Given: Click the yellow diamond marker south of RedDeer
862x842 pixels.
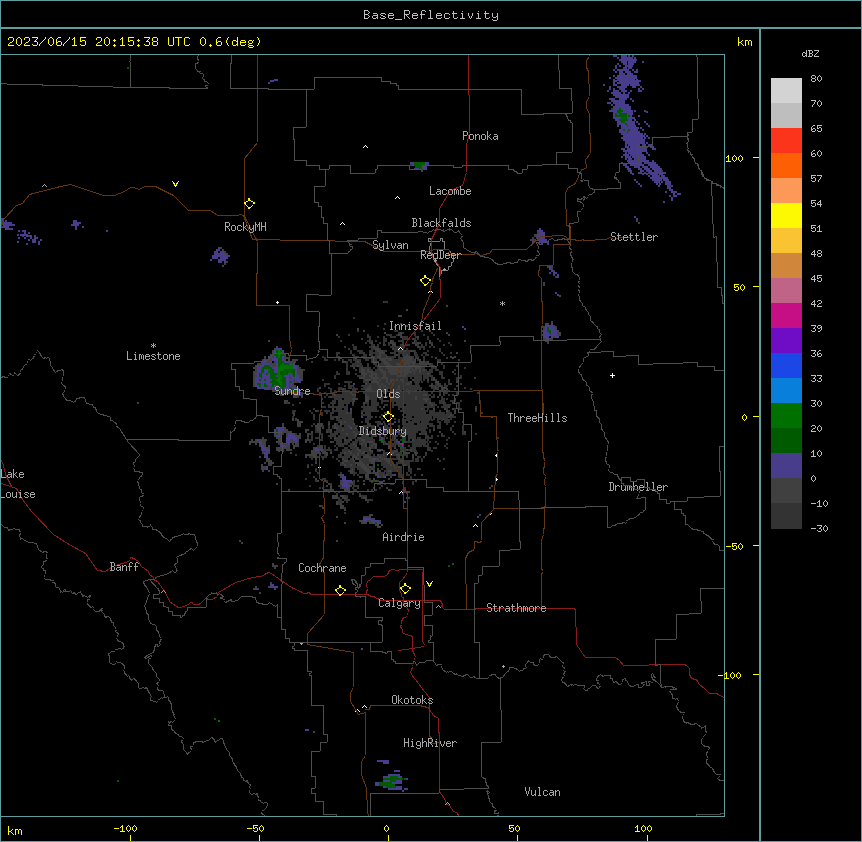Looking at the screenshot, I should (425, 281).
